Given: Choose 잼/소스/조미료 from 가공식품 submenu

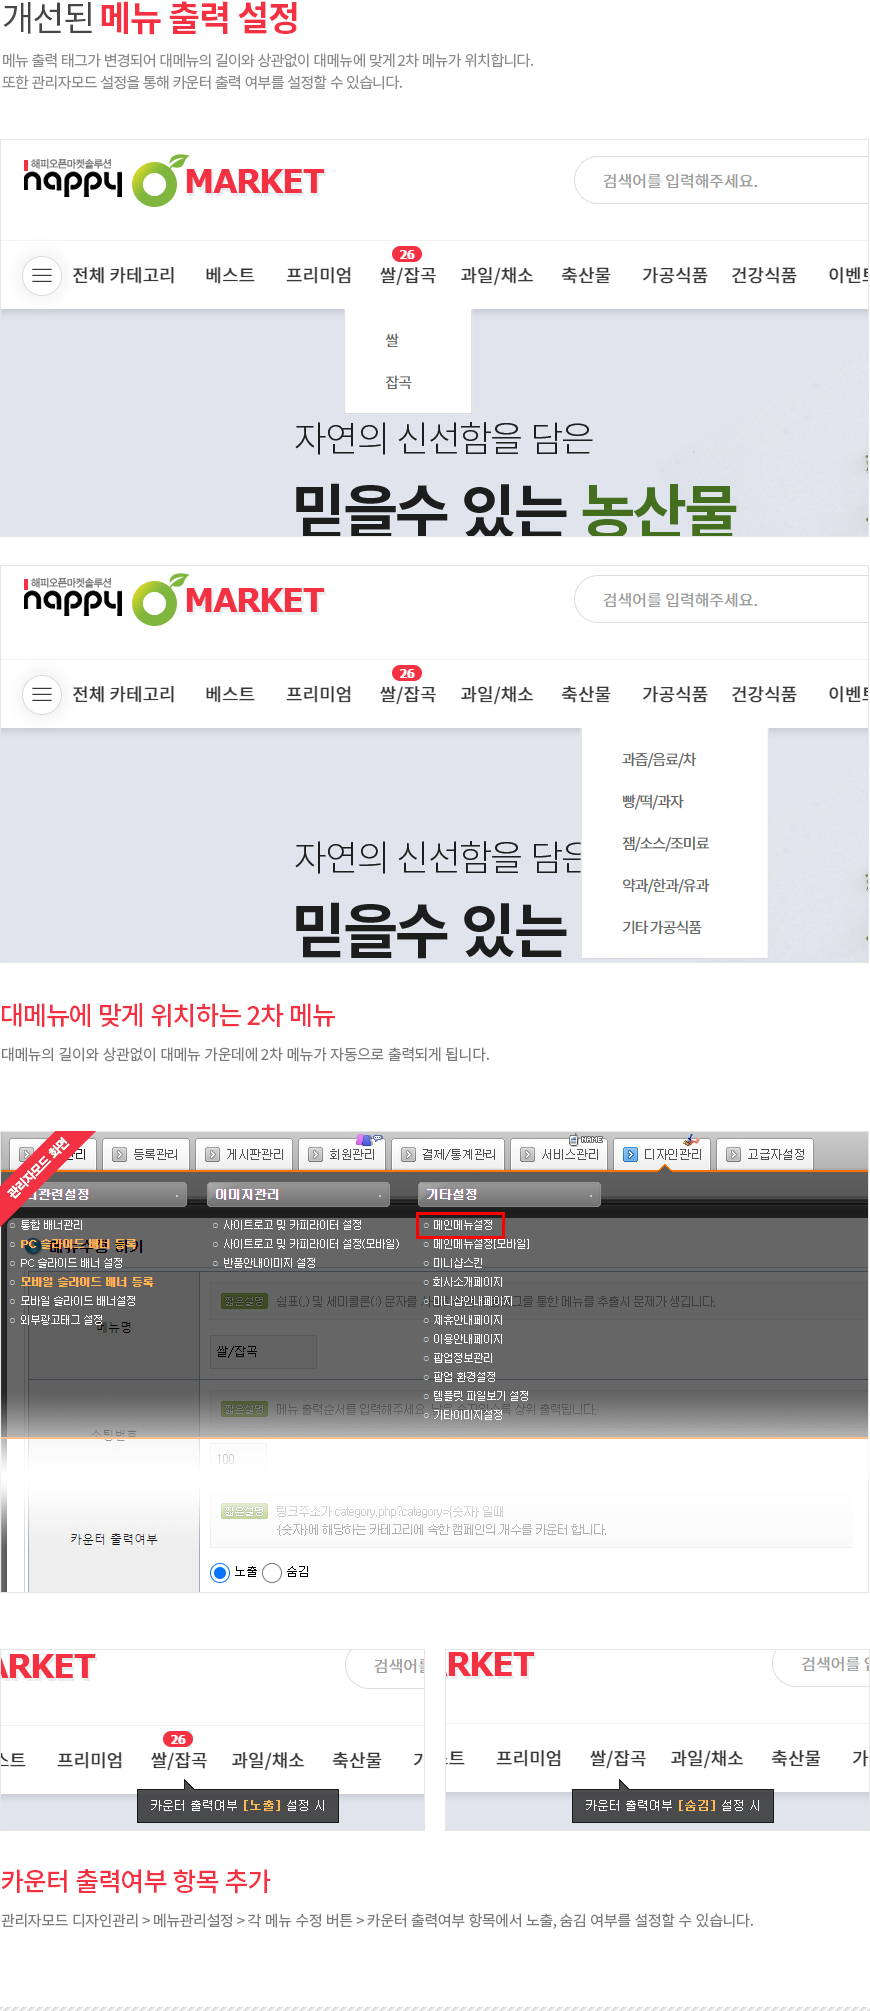Looking at the screenshot, I should tap(665, 843).
